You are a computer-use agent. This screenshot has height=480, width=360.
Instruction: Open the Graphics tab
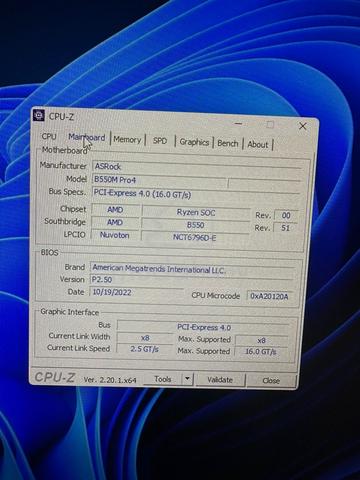(x=194, y=142)
